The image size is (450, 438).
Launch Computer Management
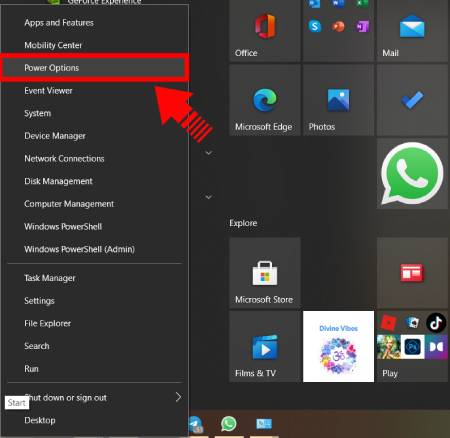click(95, 204)
